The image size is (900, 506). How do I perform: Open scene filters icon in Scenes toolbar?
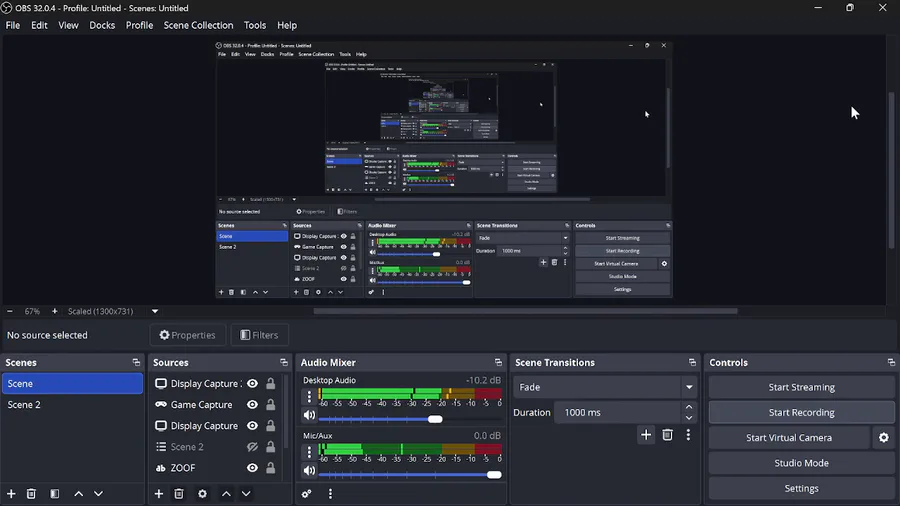pyautogui.click(x=55, y=493)
